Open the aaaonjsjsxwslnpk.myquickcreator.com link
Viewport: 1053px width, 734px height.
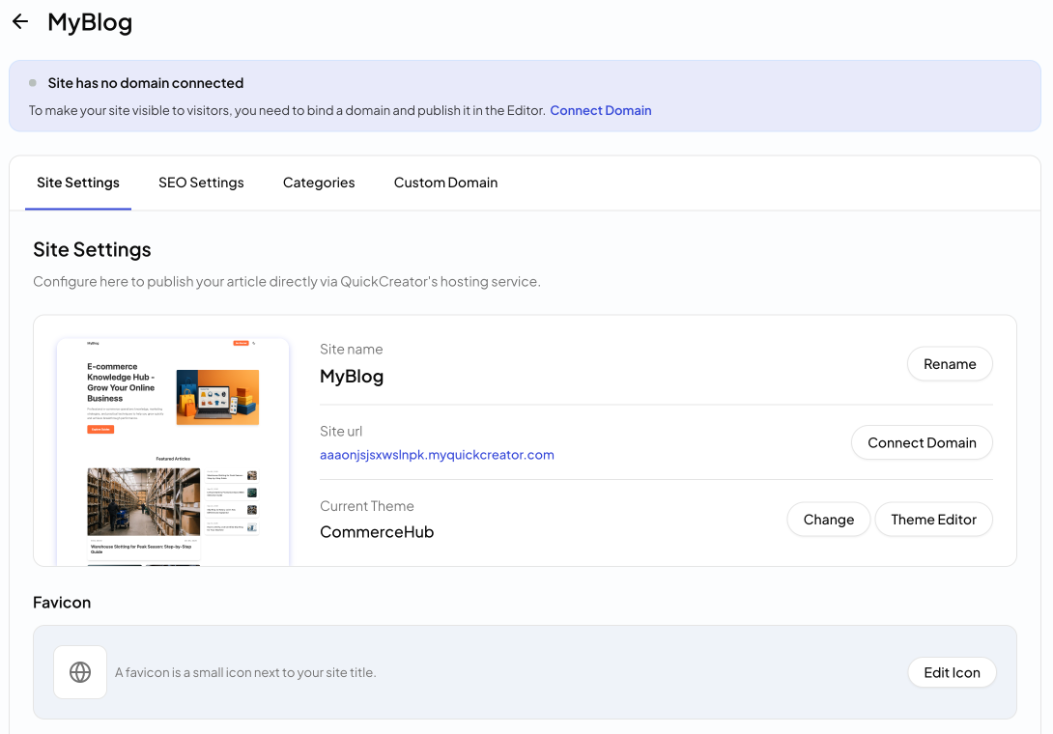click(437, 455)
